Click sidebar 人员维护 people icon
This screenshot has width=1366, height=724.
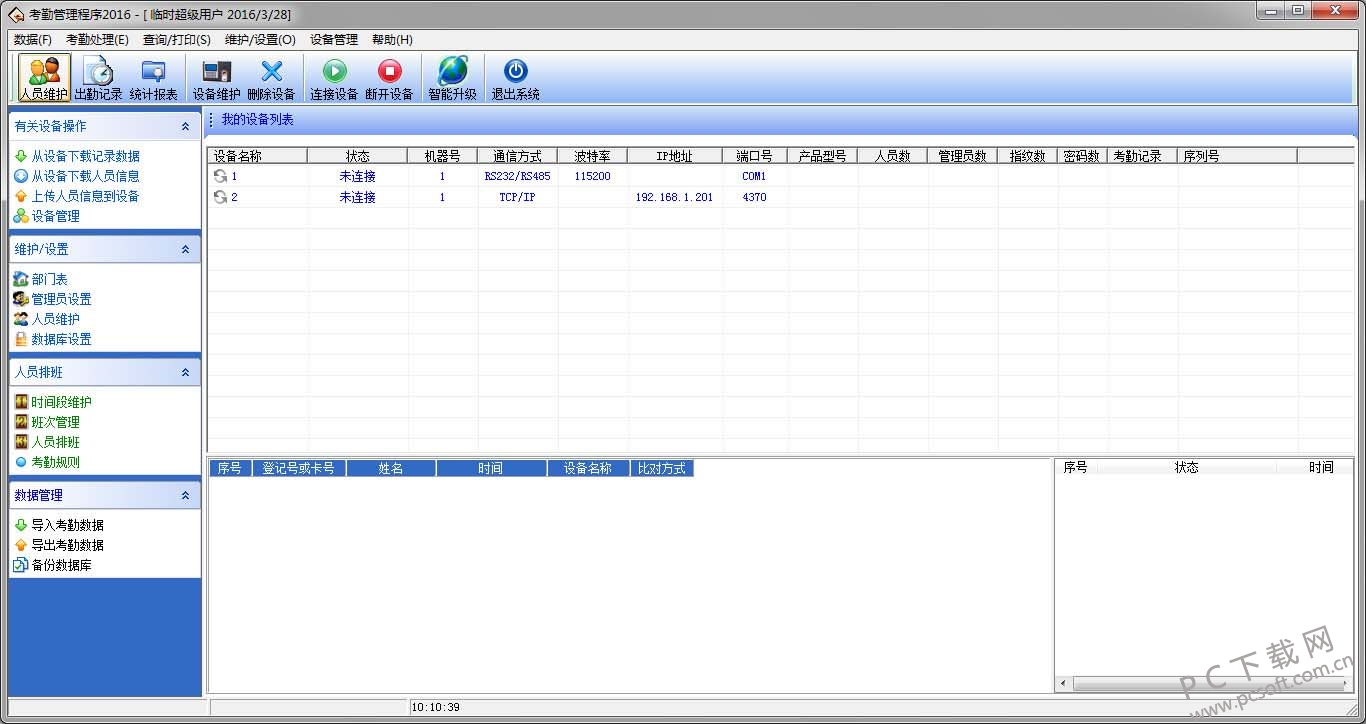[21, 319]
